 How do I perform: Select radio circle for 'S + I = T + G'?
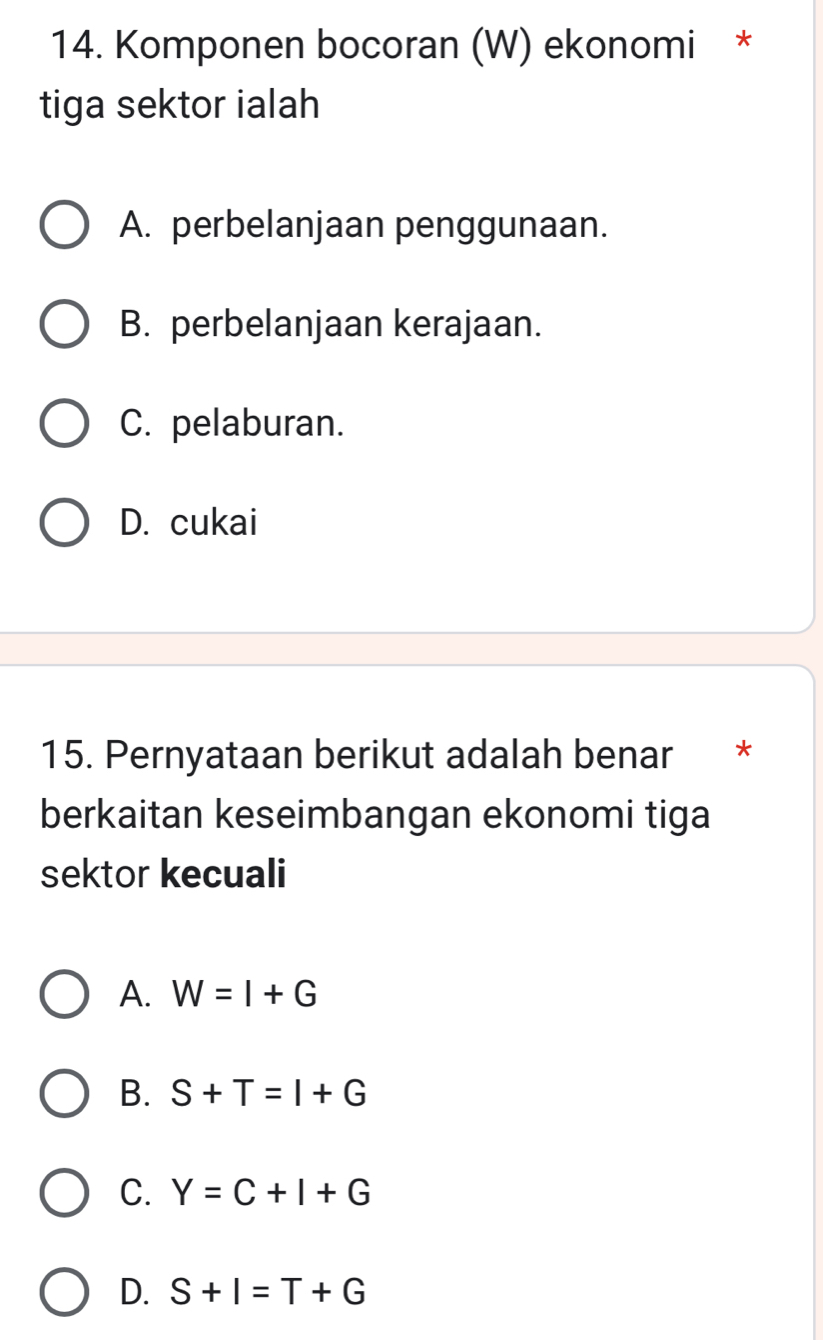click(64, 1293)
